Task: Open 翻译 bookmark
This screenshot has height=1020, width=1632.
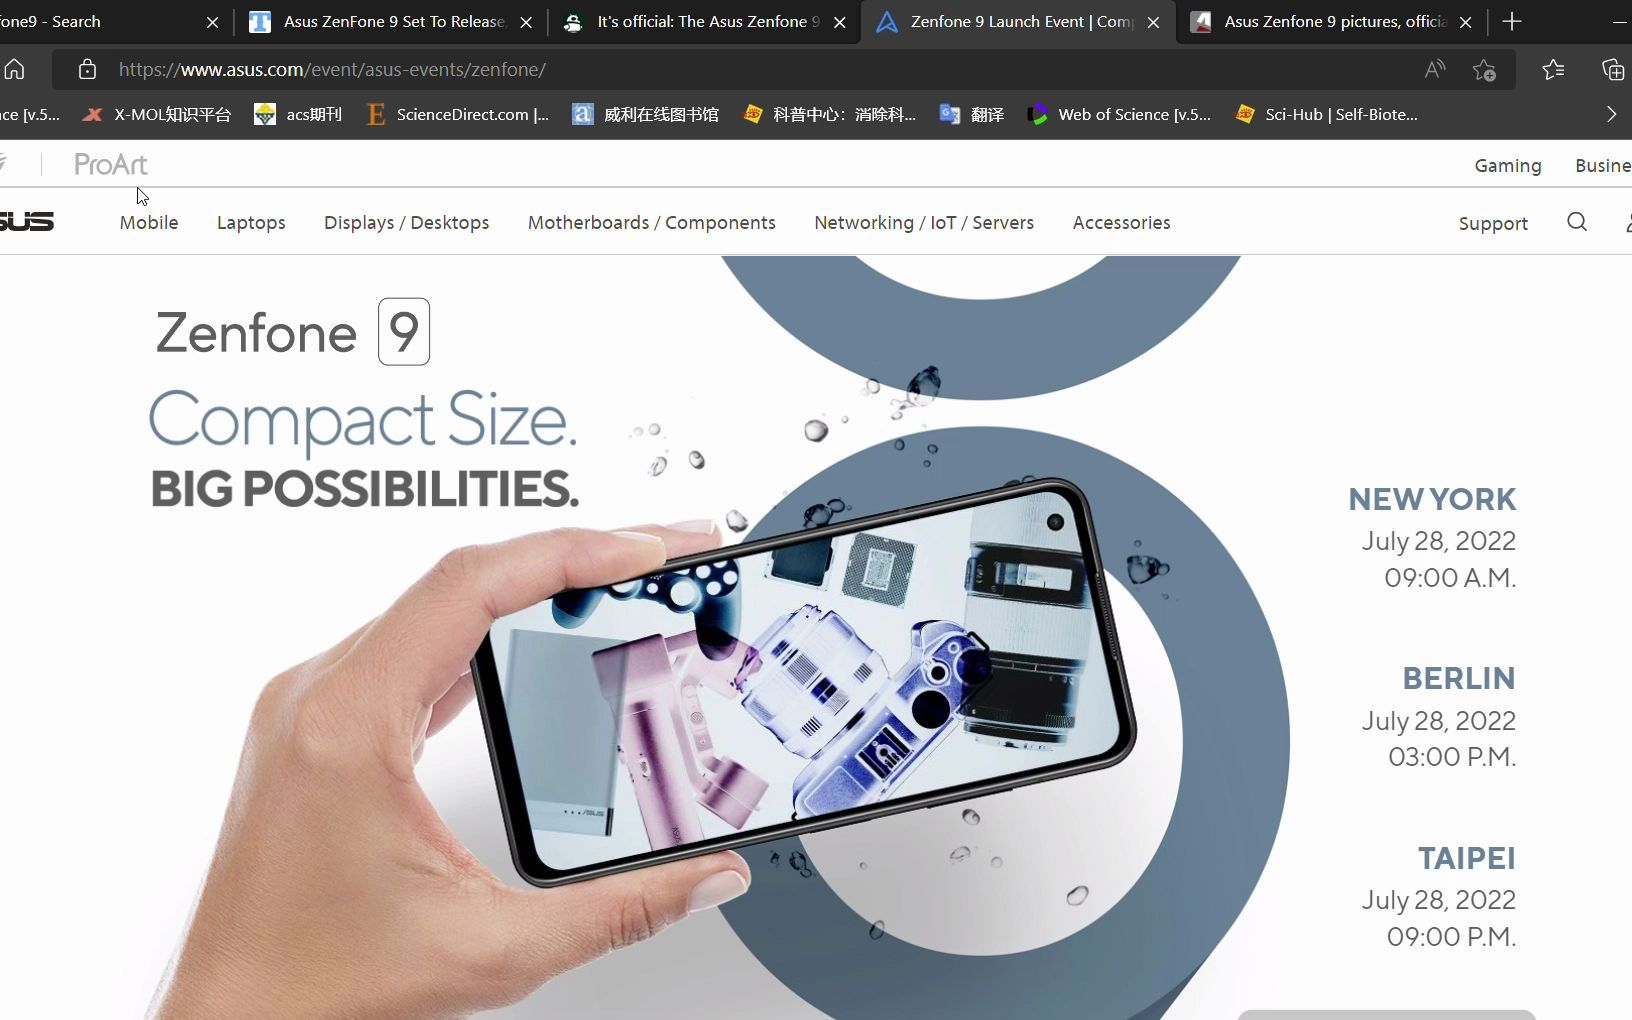Action: [971, 114]
